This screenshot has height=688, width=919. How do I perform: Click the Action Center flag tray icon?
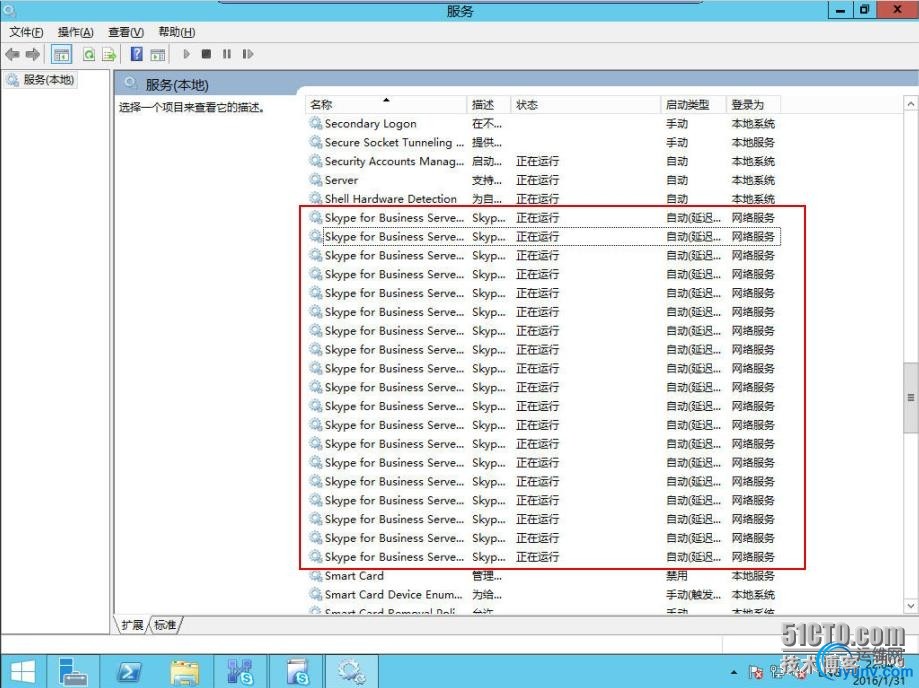(x=756, y=672)
